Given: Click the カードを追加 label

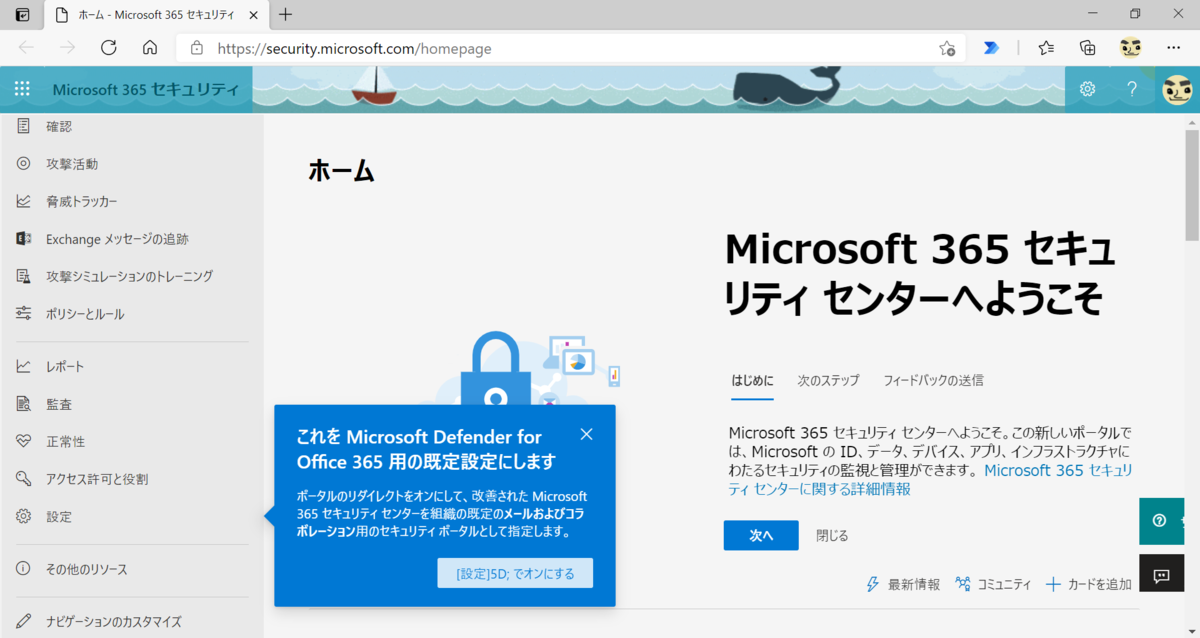Looking at the screenshot, I should [1100, 584].
